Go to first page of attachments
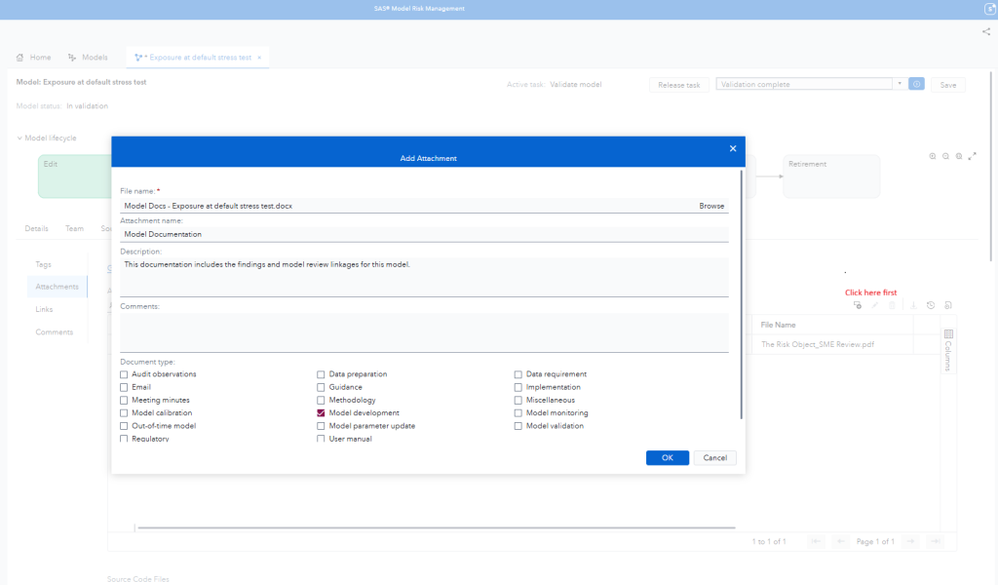This screenshot has height=585, width=998. (x=816, y=541)
